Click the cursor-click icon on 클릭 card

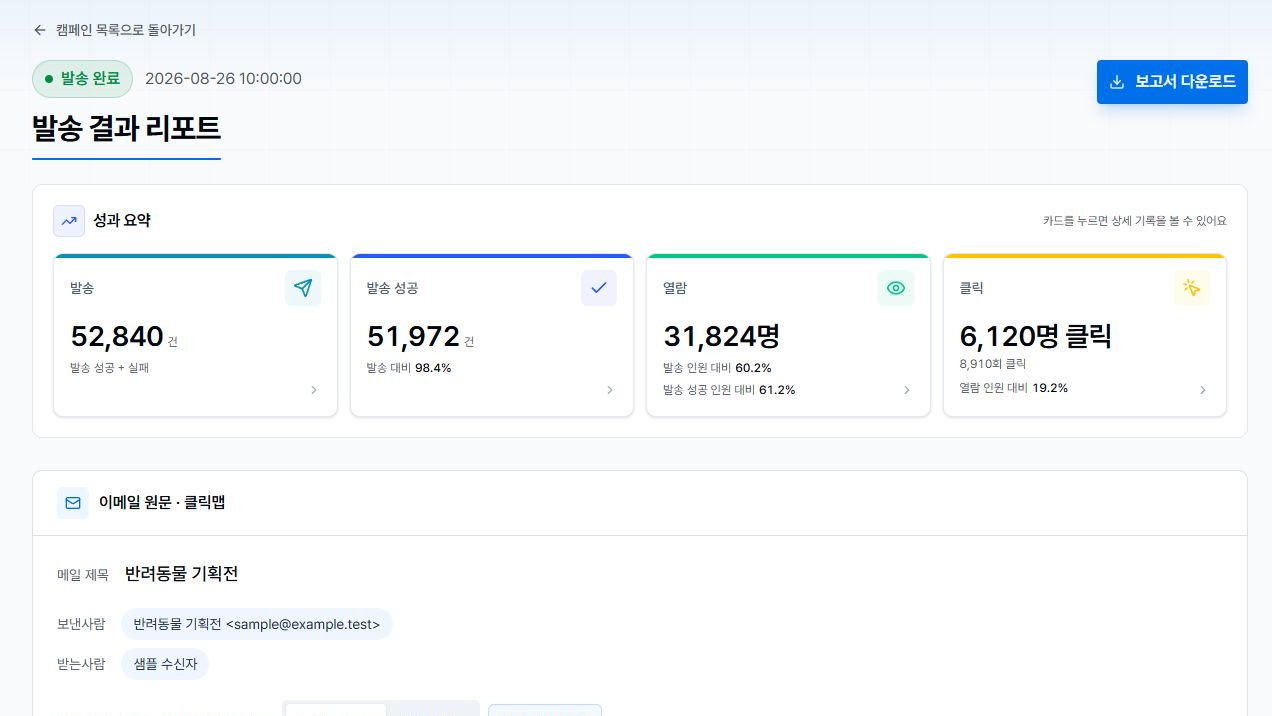coord(1192,288)
